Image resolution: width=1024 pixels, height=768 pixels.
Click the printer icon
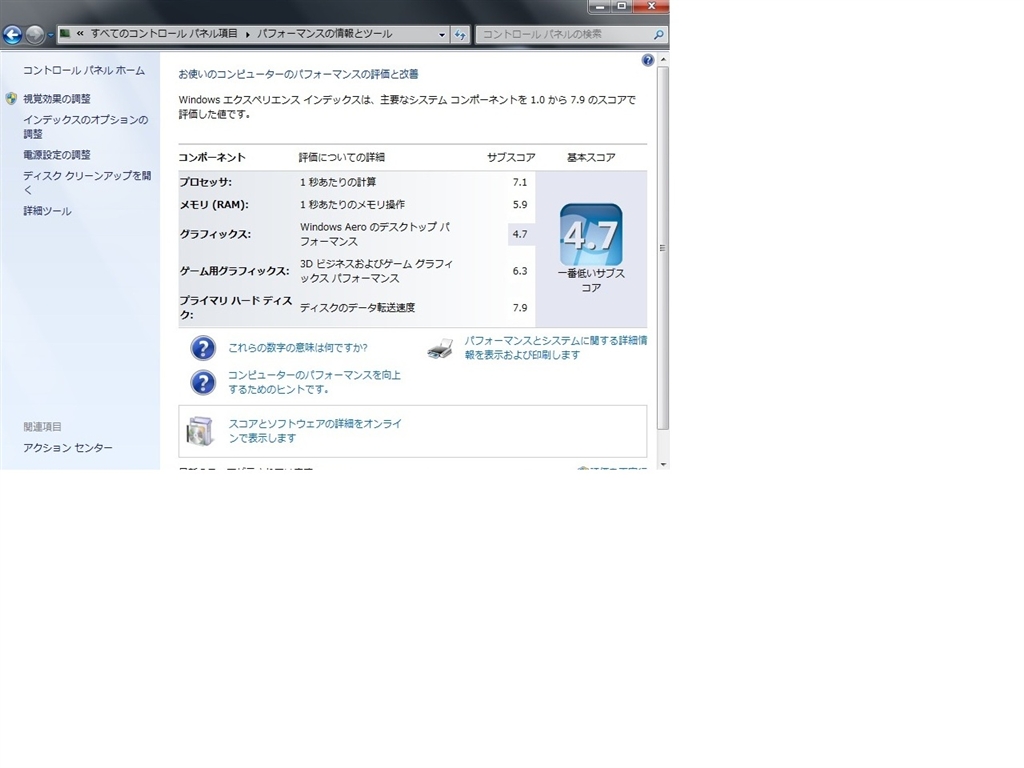click(440, 349)
